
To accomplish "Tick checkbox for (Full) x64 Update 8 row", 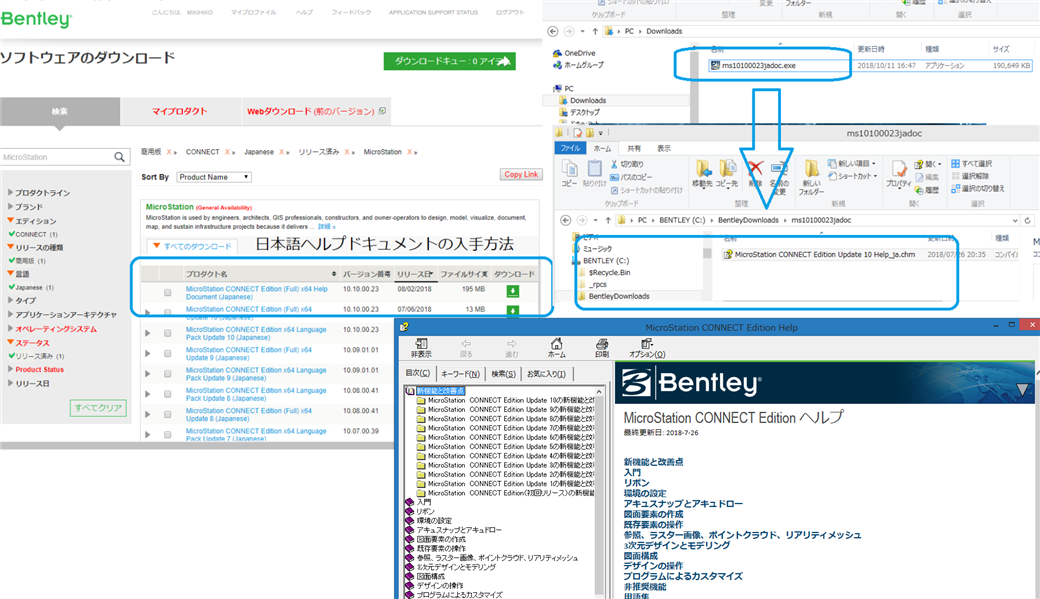I will 168,415.
